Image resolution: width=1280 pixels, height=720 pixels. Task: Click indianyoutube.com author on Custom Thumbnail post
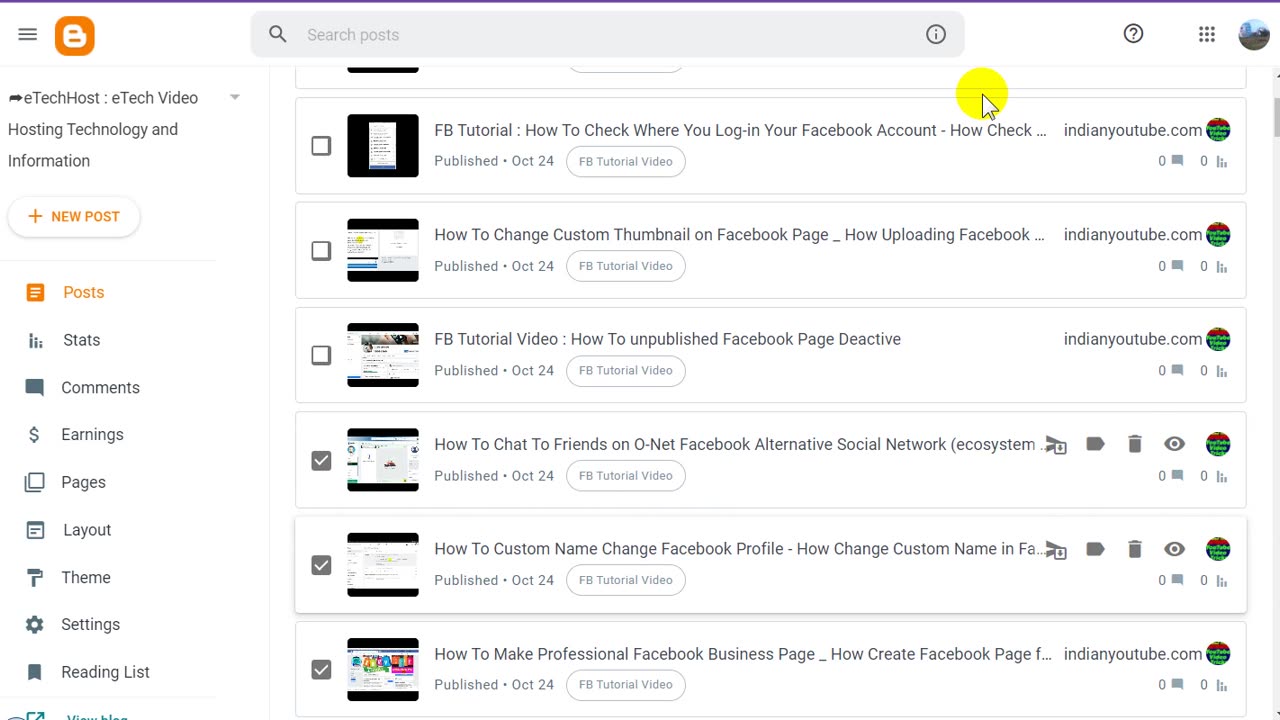1133,235
